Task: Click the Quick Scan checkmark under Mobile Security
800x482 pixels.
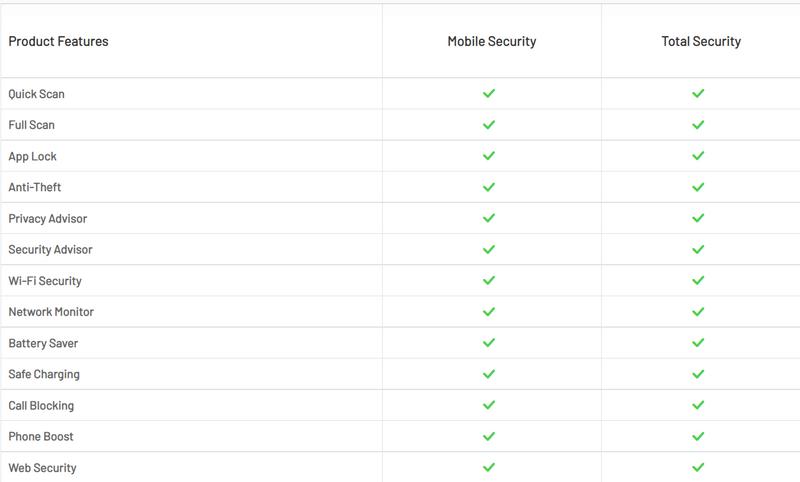Action: (489, 94)
